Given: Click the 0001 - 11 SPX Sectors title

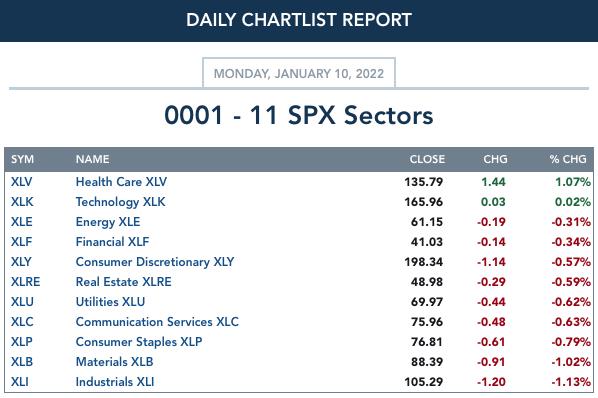Looking at the screenshot, I should 299,115.
